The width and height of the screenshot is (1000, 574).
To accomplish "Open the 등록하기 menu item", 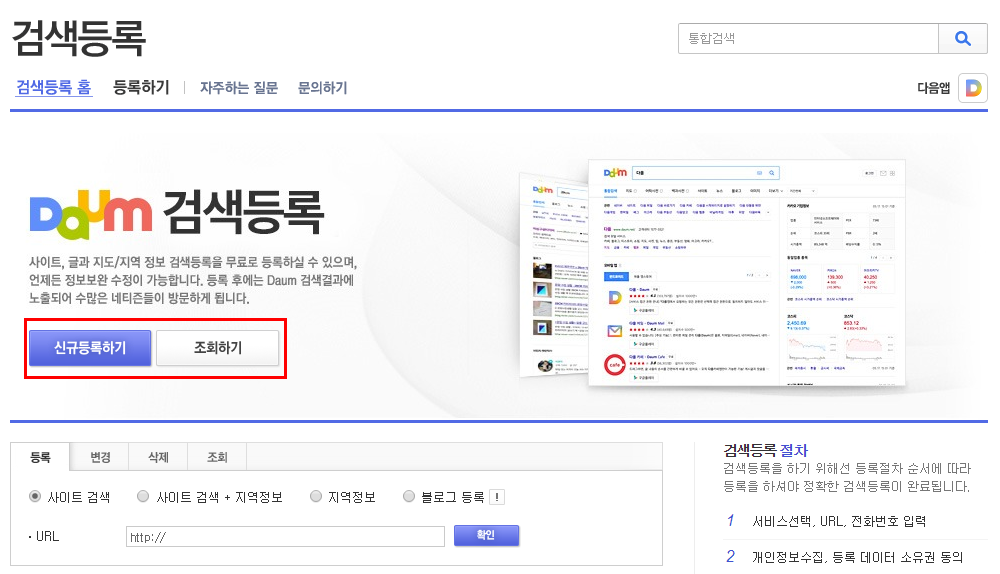I will click(x=141, y=87).
